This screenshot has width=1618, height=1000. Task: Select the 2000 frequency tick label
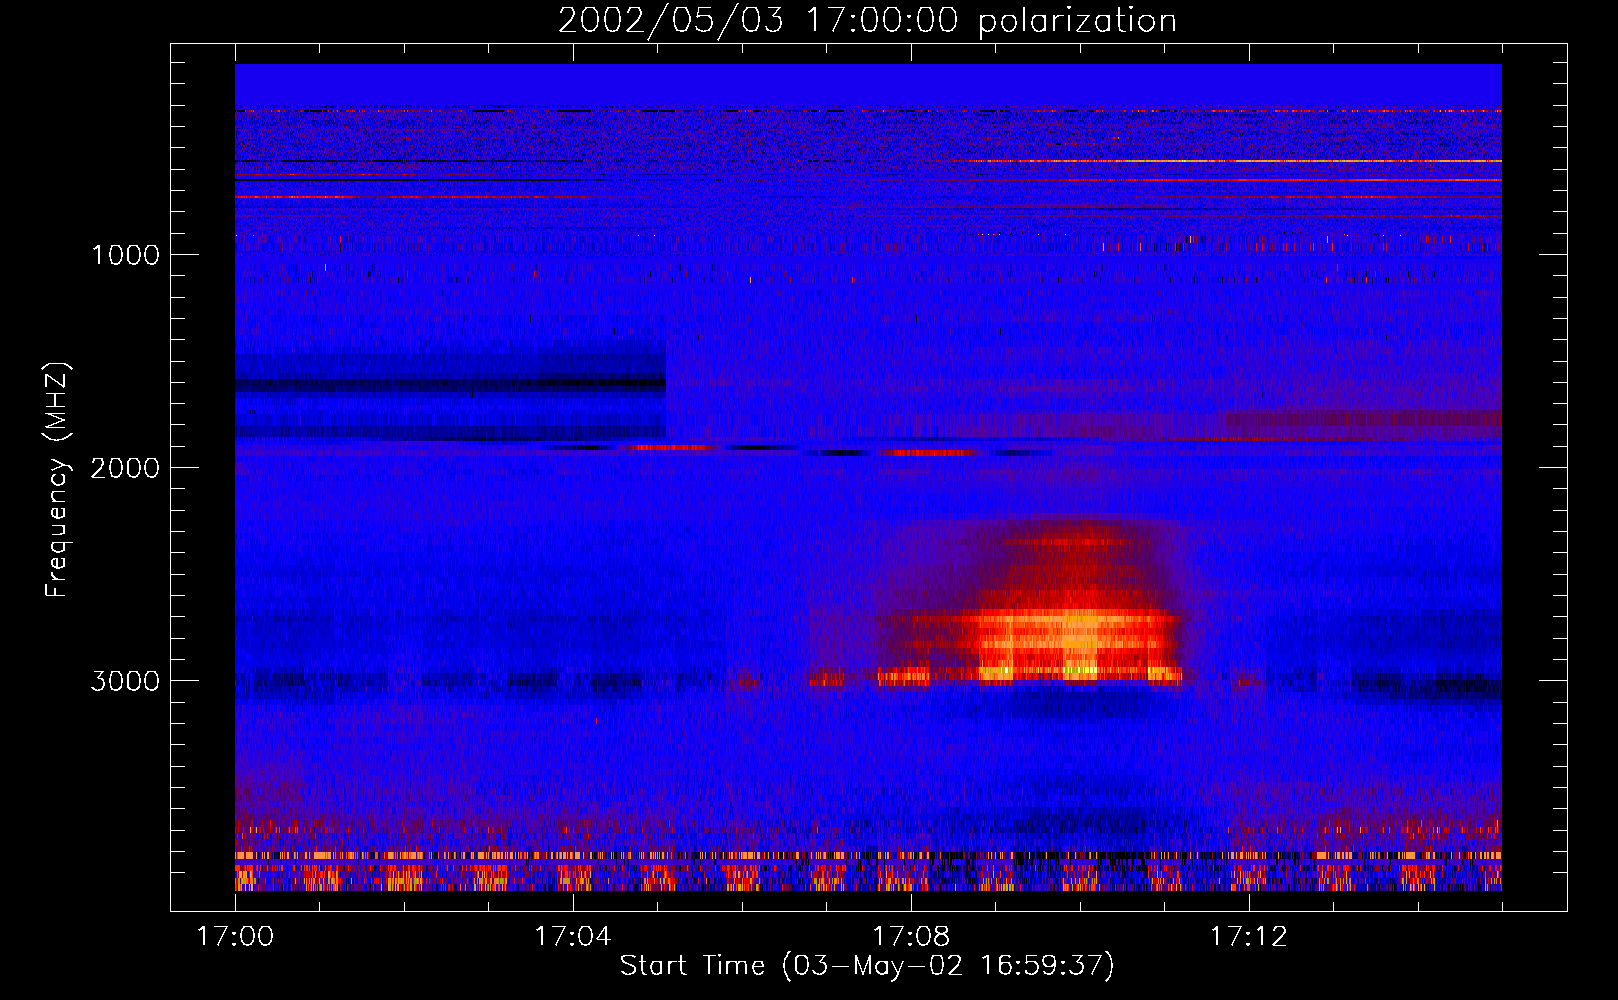coord(125,468)
